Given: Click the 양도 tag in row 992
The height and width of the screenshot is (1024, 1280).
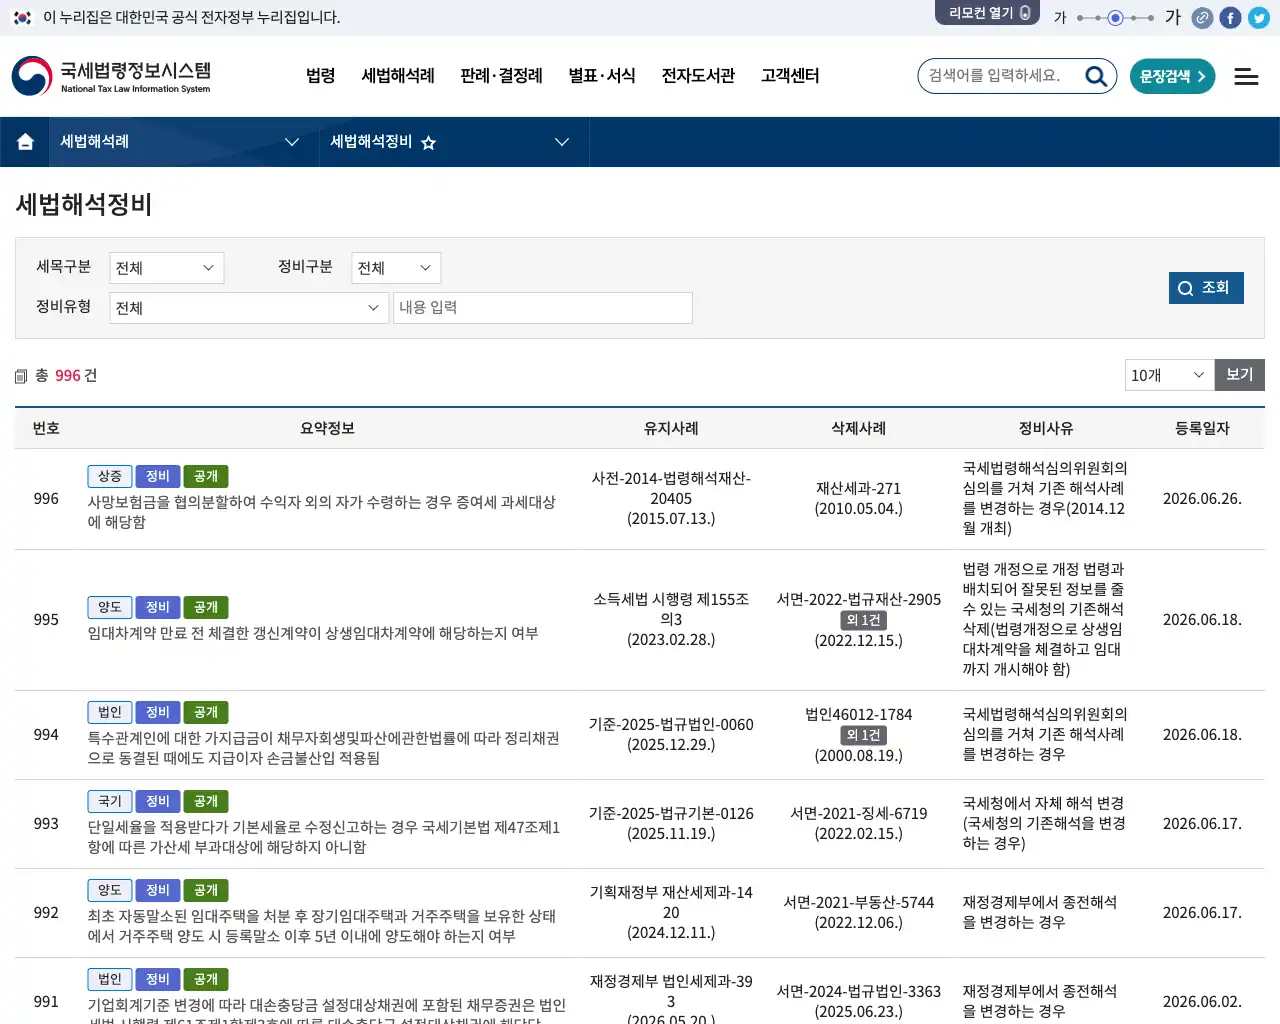Looking at the screenshot, I should 110,891.
